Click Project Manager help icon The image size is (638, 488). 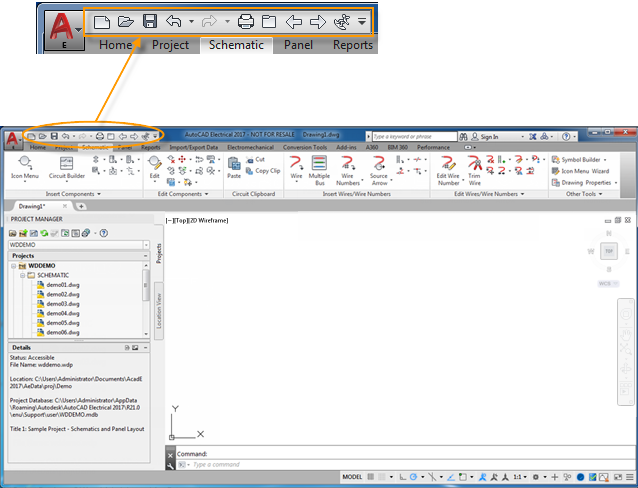click(x=104, y=233)
